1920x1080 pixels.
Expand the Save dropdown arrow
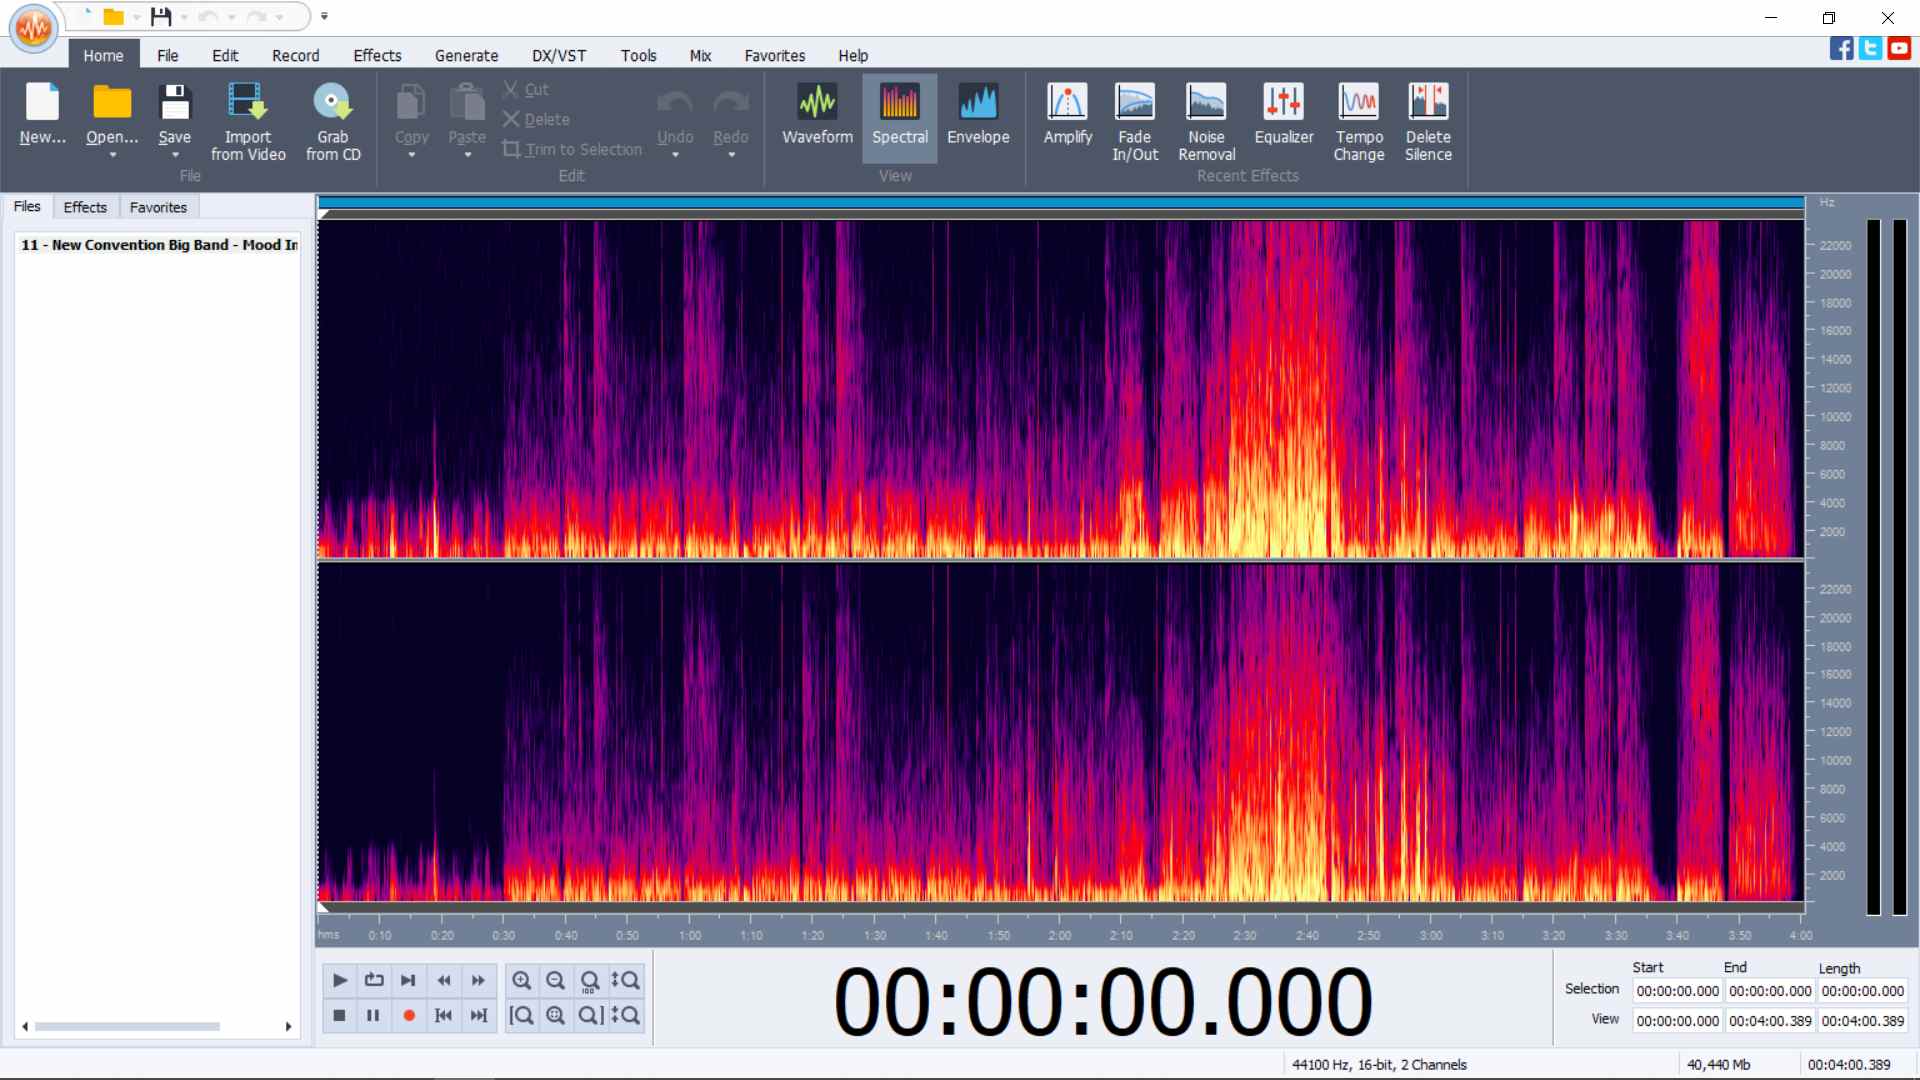click(x=175, y=155)
